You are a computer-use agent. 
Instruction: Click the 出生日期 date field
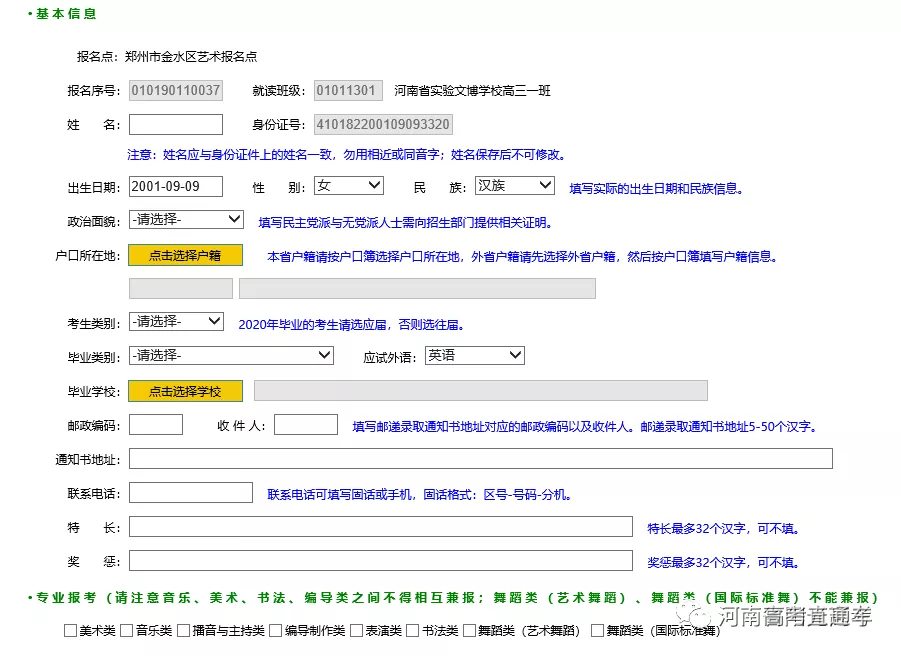point(176,187)
